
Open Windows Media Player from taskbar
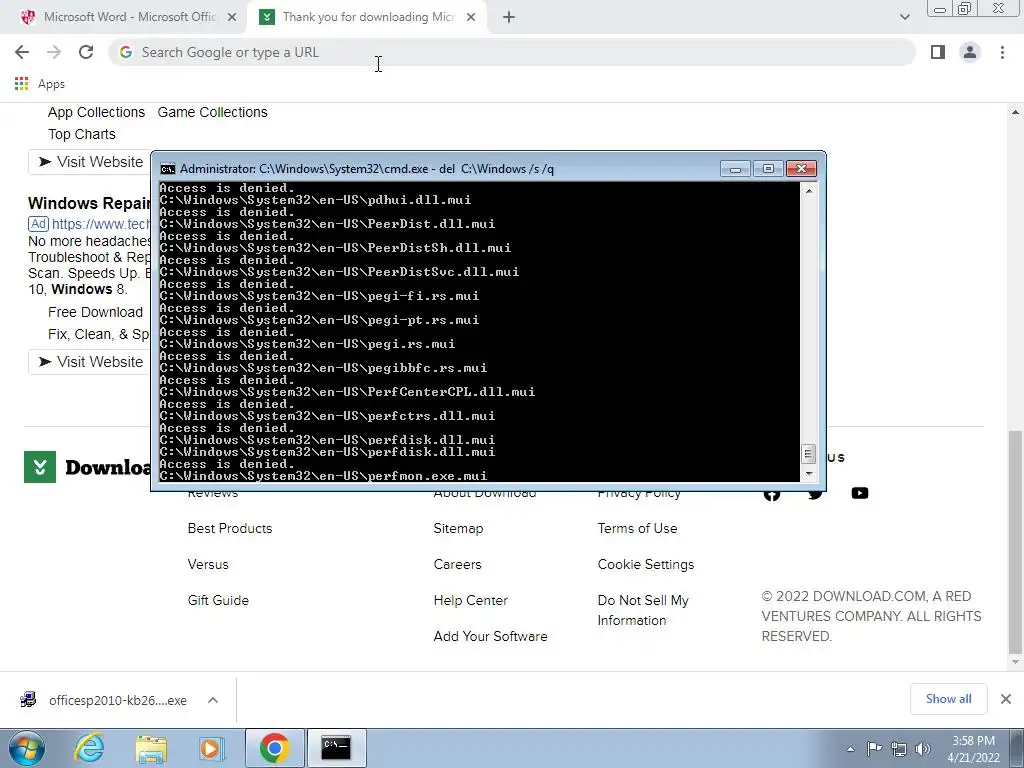[211, 748]
